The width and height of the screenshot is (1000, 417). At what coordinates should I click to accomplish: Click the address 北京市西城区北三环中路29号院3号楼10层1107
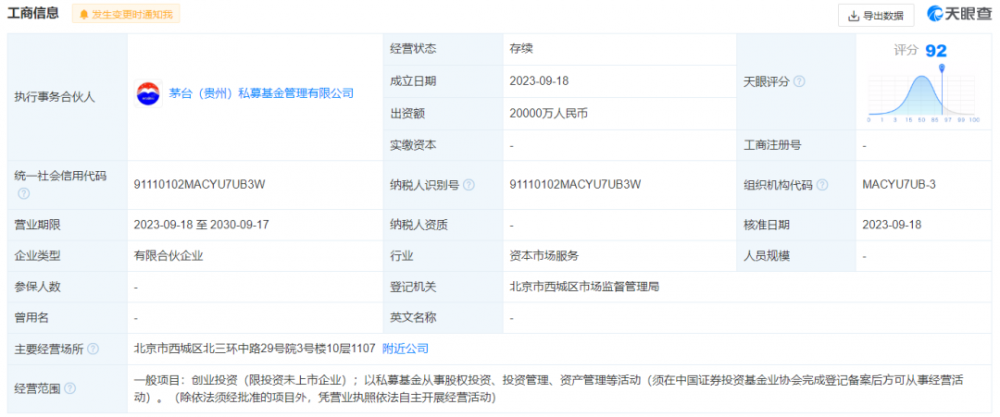pyautogui.click(x=254, y=349)
